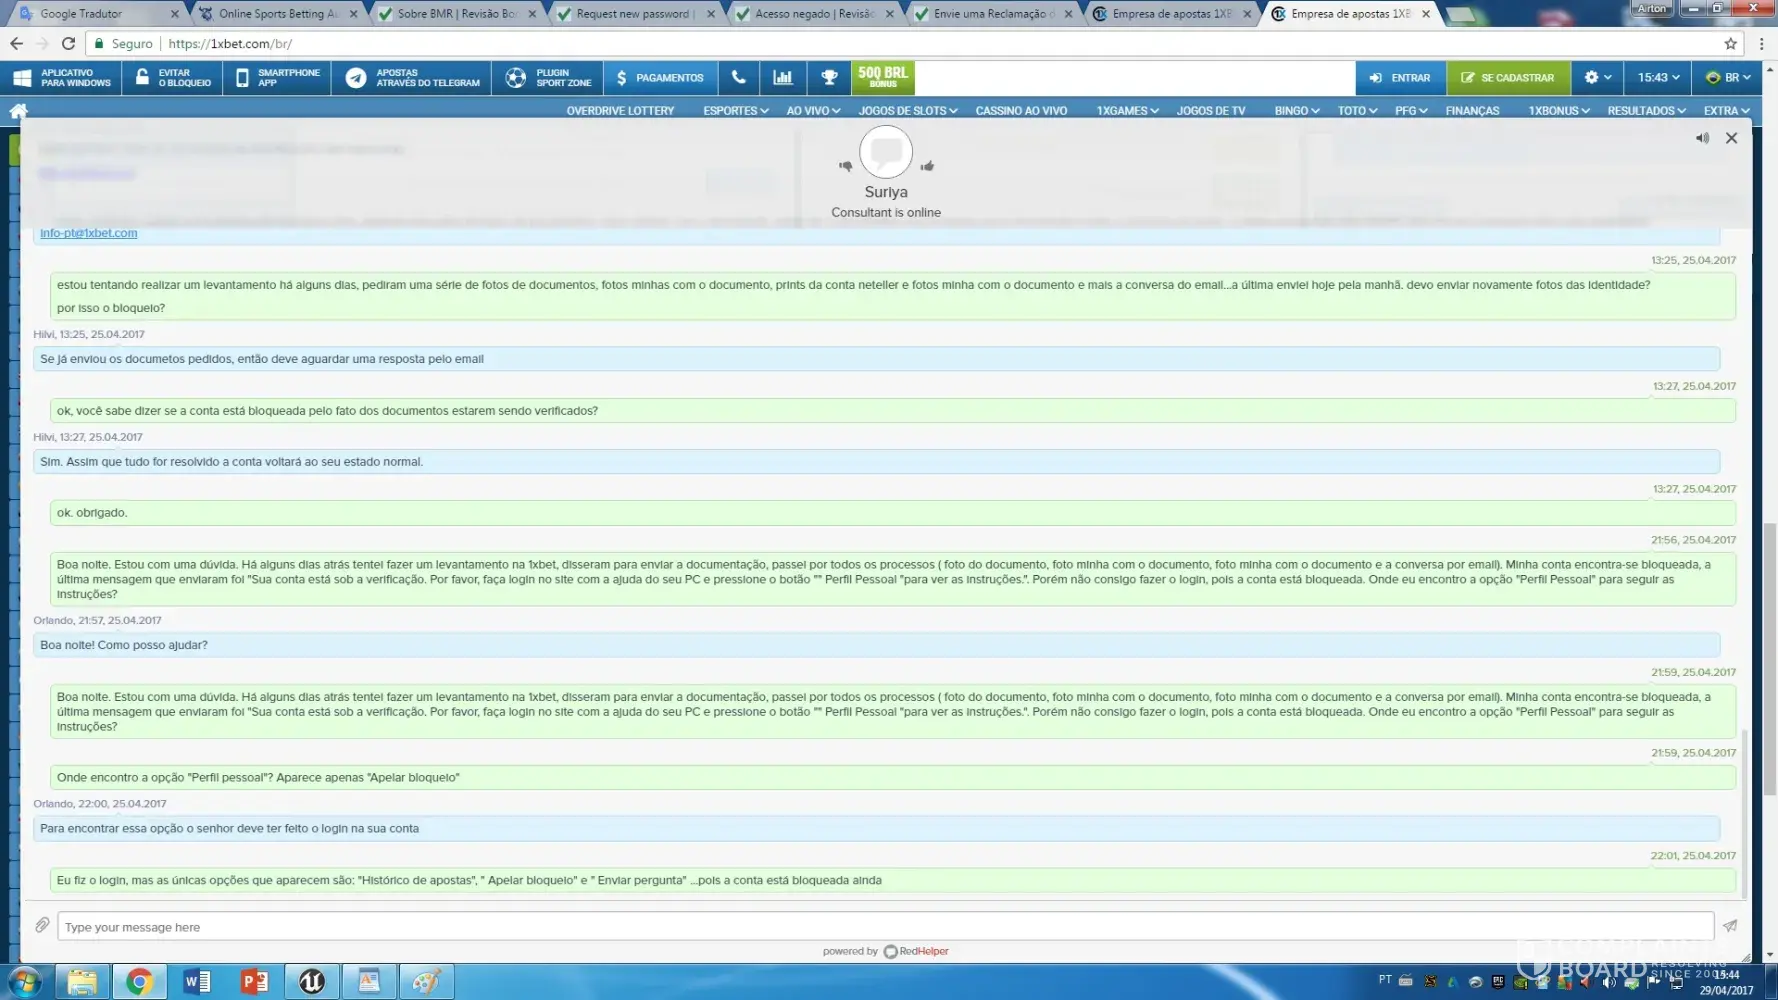Reload the current page
Viewport: 1778px width, 1000px height.
(68, 44)
